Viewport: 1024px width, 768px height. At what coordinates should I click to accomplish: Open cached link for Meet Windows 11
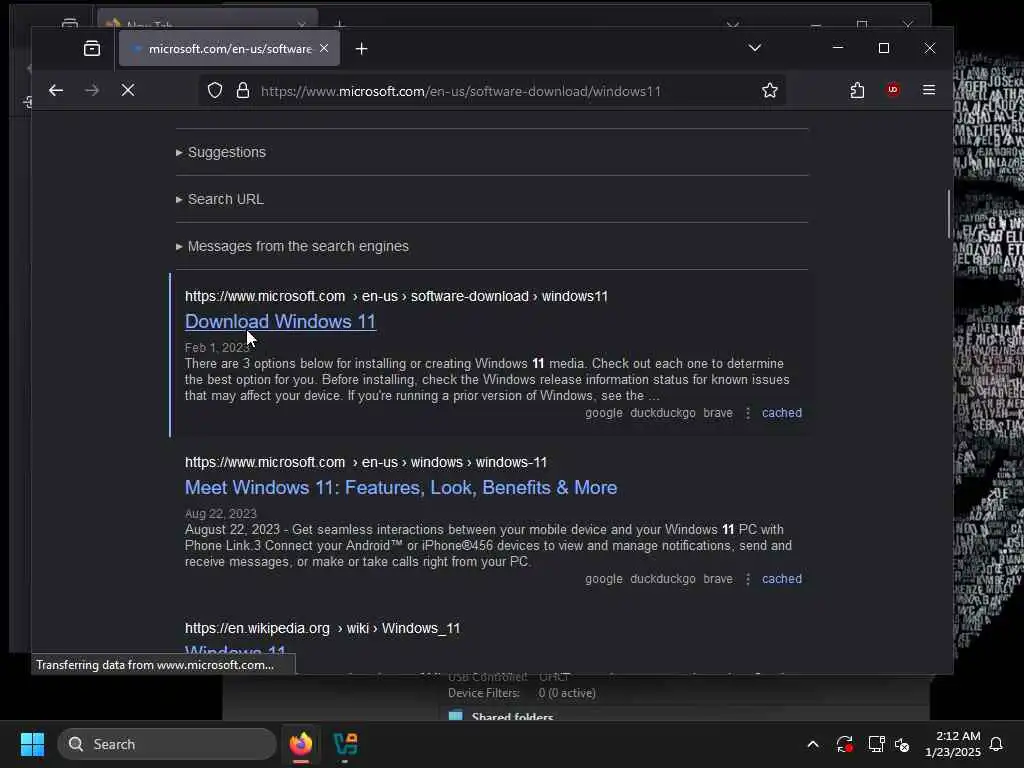[782, 579]
